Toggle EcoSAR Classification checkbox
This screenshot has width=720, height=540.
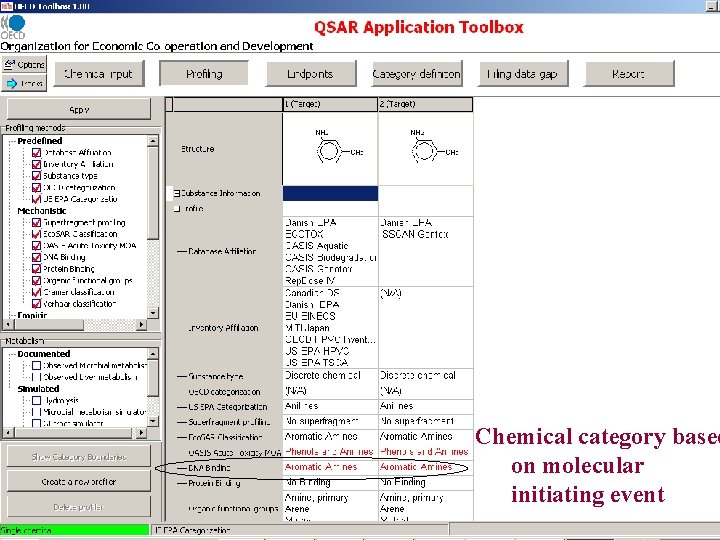[36, 234]
